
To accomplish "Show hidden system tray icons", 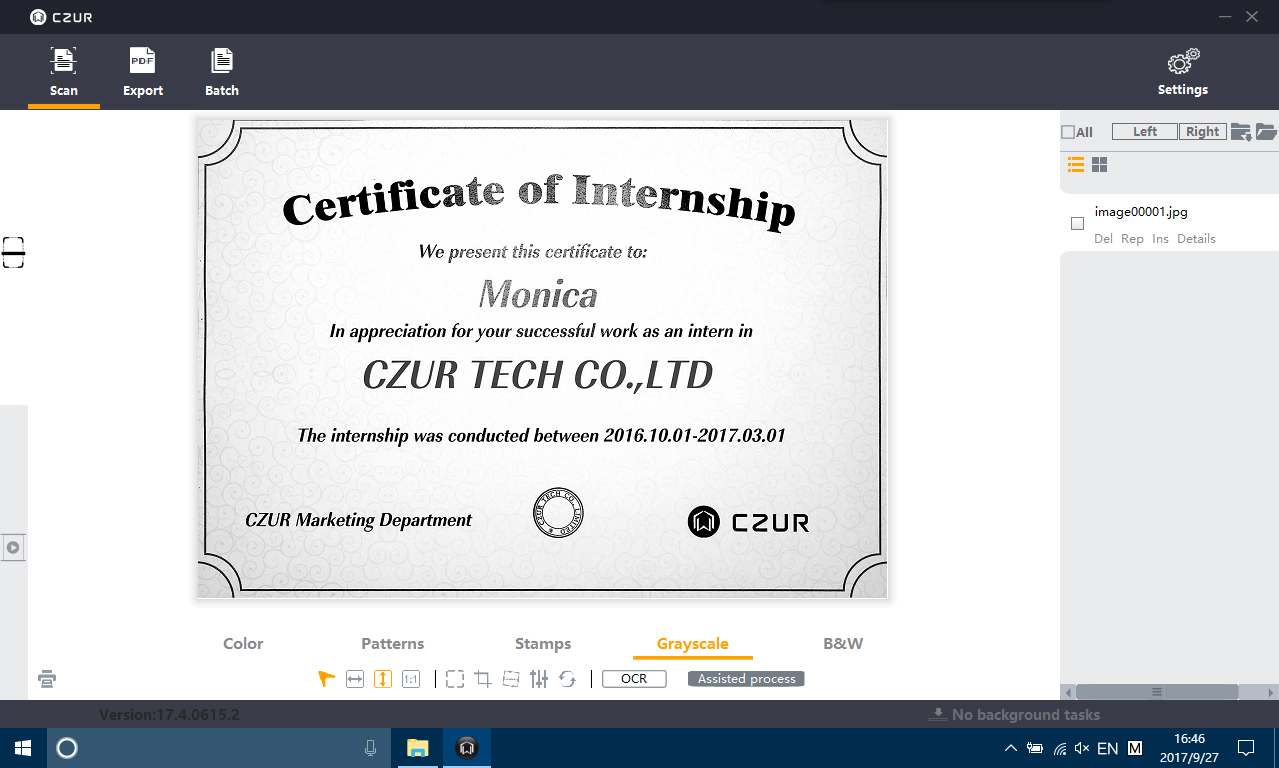I will (x=1011, y=748).
